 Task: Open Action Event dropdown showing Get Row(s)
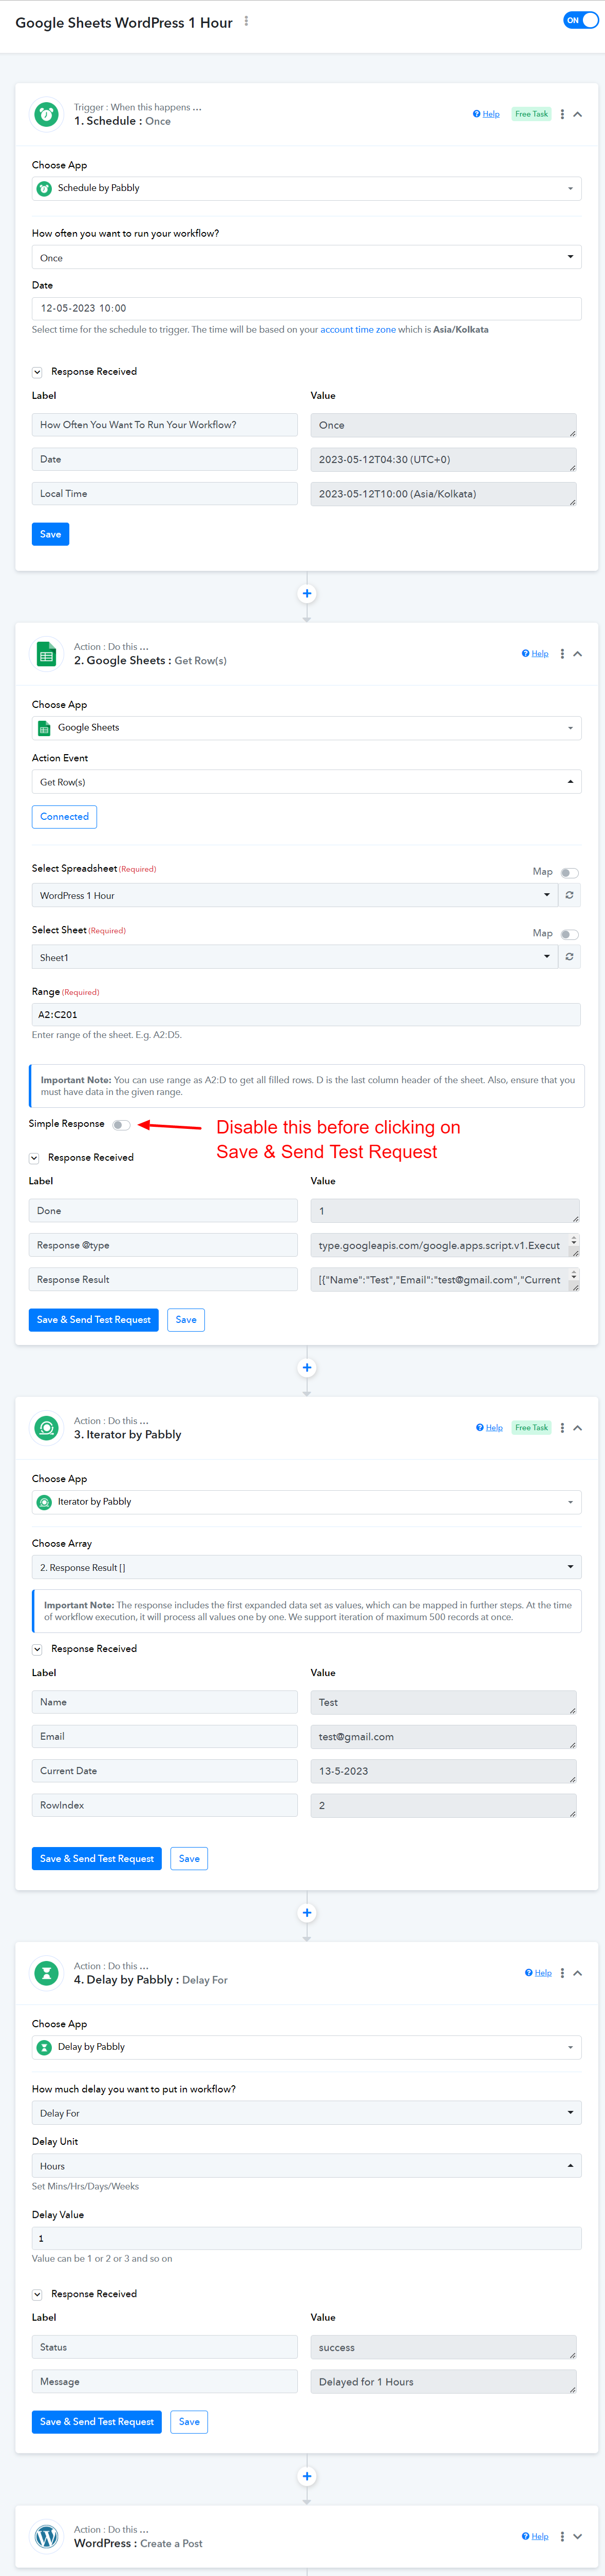(x=306, y=782)
